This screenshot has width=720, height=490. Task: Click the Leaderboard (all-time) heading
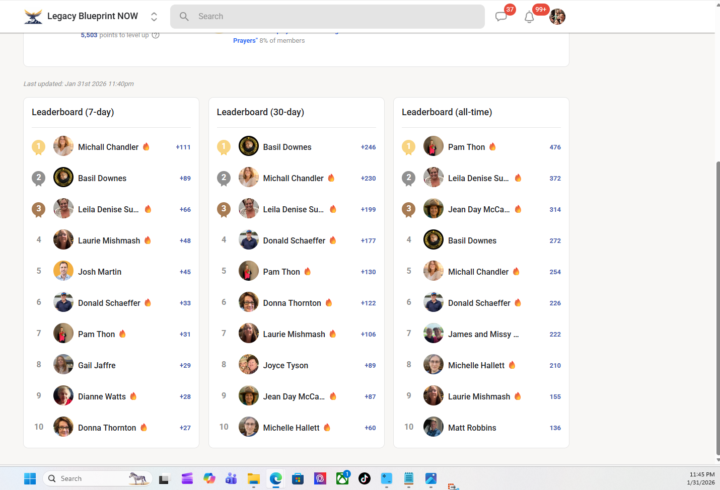pos(447,112)
